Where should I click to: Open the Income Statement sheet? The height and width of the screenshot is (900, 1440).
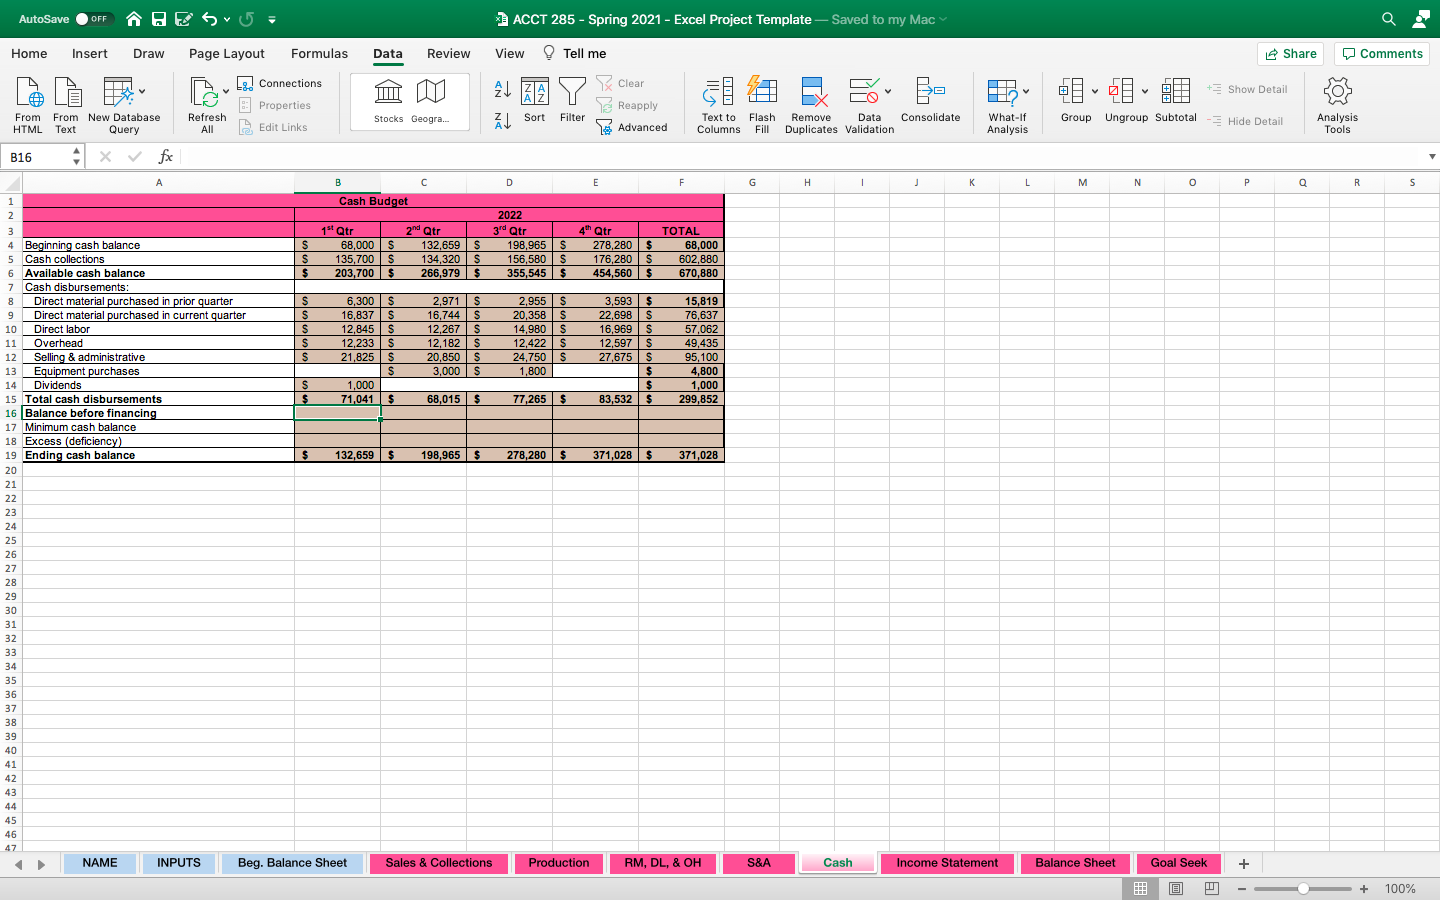click(x=947, y=863)
